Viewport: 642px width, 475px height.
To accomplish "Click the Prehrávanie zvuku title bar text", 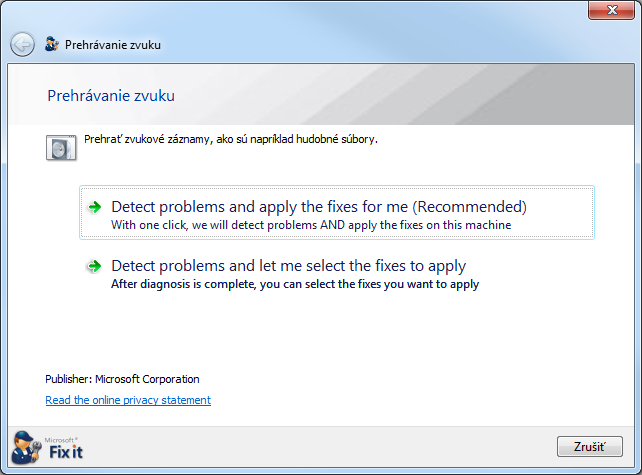I will [x=113, y=45].
